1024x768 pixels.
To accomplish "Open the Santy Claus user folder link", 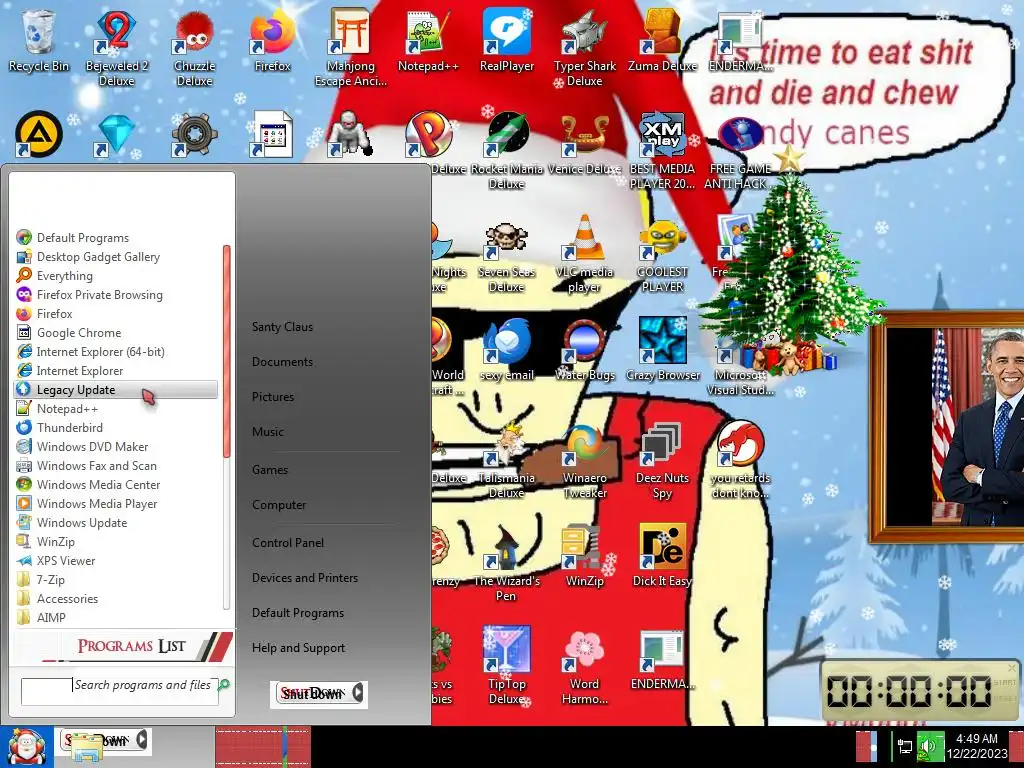I will click(x=282, y=327).
